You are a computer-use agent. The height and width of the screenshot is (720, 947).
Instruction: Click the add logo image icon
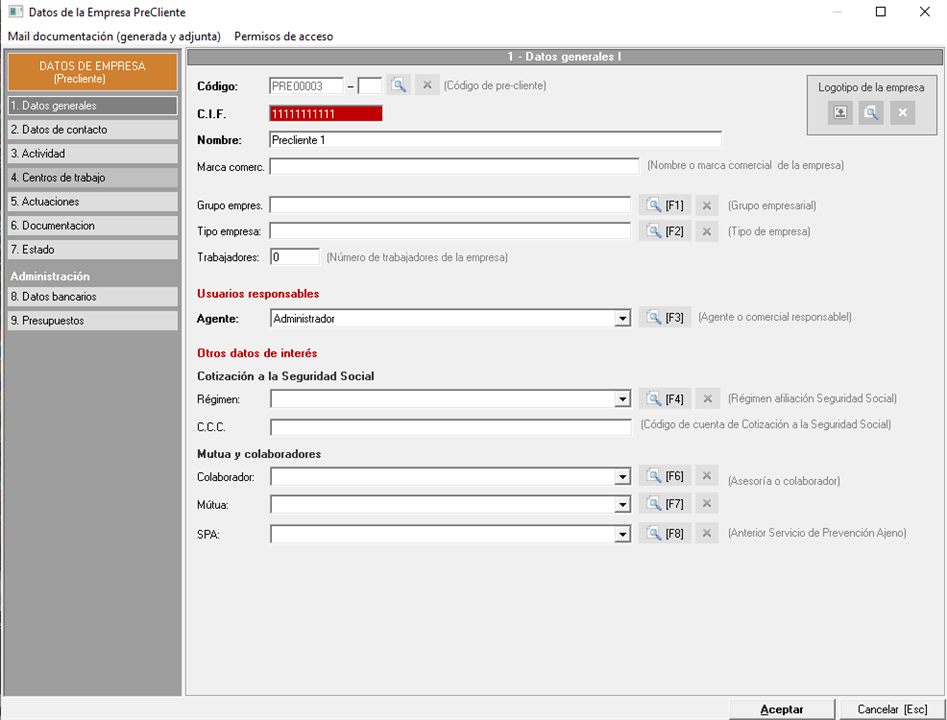coord(840,113)
